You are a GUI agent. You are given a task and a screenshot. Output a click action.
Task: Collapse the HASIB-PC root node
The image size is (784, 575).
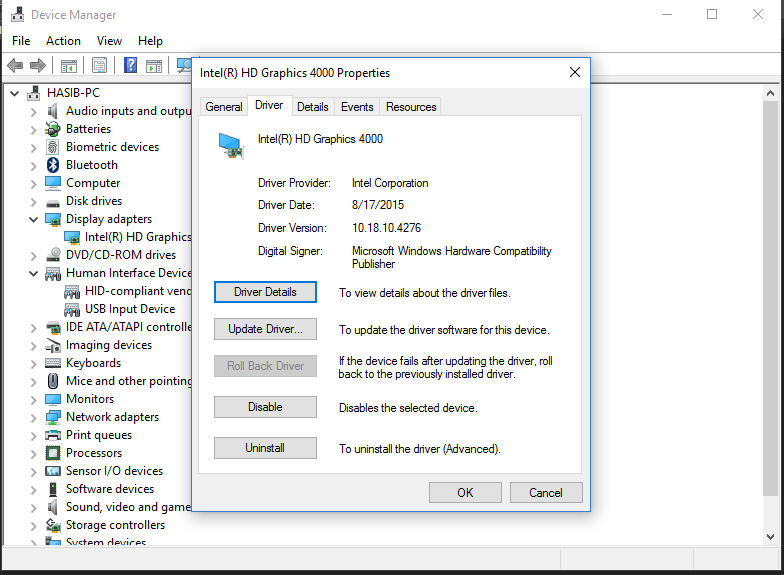(x=14, y=93)
